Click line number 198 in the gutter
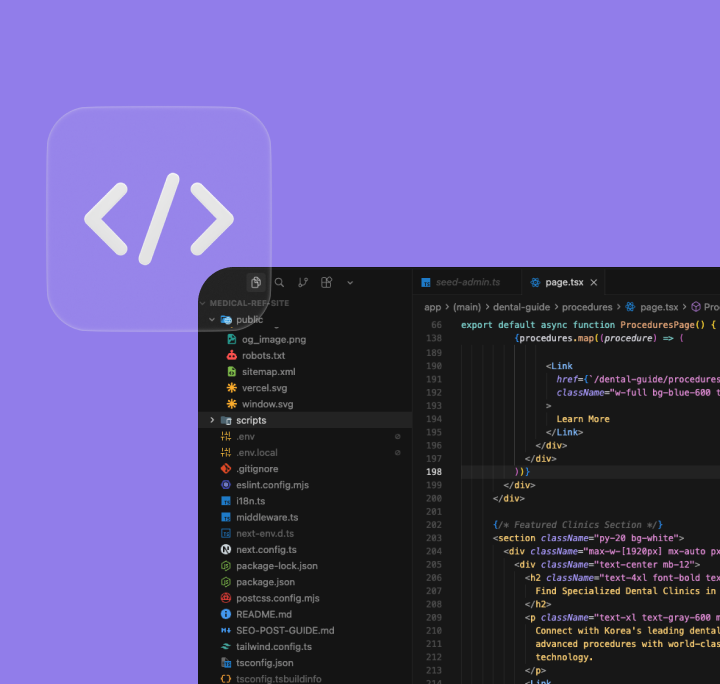720x684 pixels. coord(434,470)
